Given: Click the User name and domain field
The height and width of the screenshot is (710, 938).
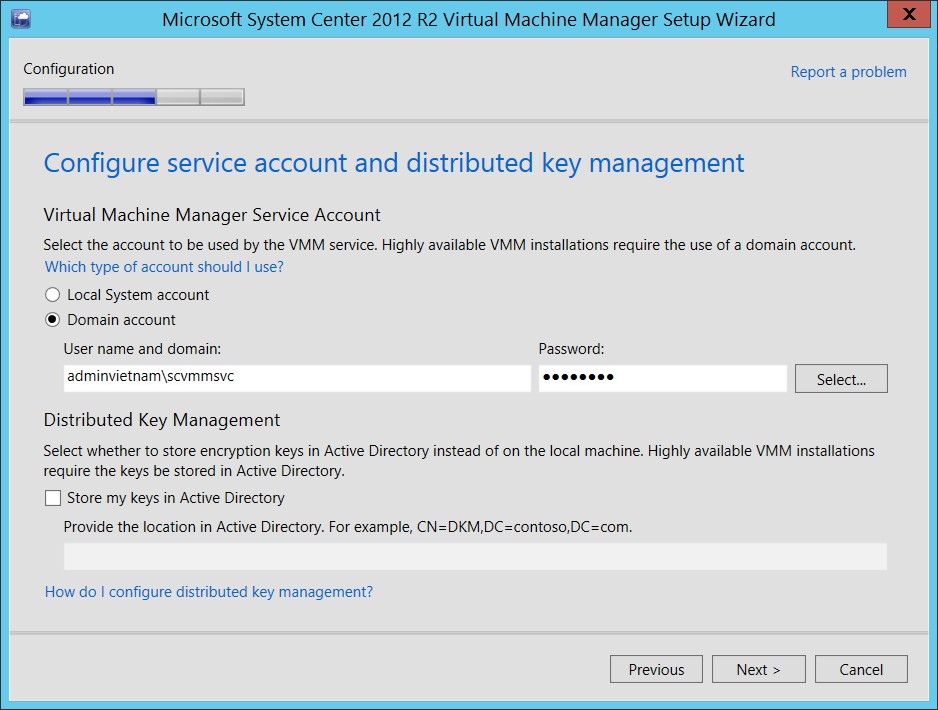Looking at the screenshot, I should coord(297,378).
